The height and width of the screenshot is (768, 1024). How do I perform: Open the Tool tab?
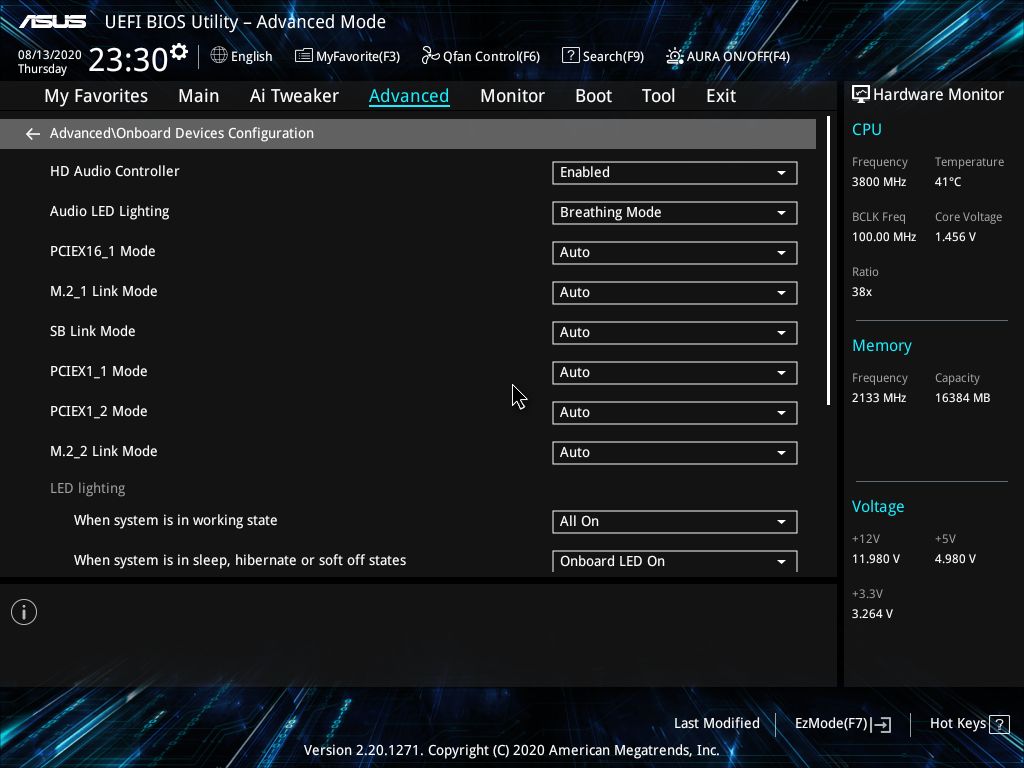[x=658, y=96]
